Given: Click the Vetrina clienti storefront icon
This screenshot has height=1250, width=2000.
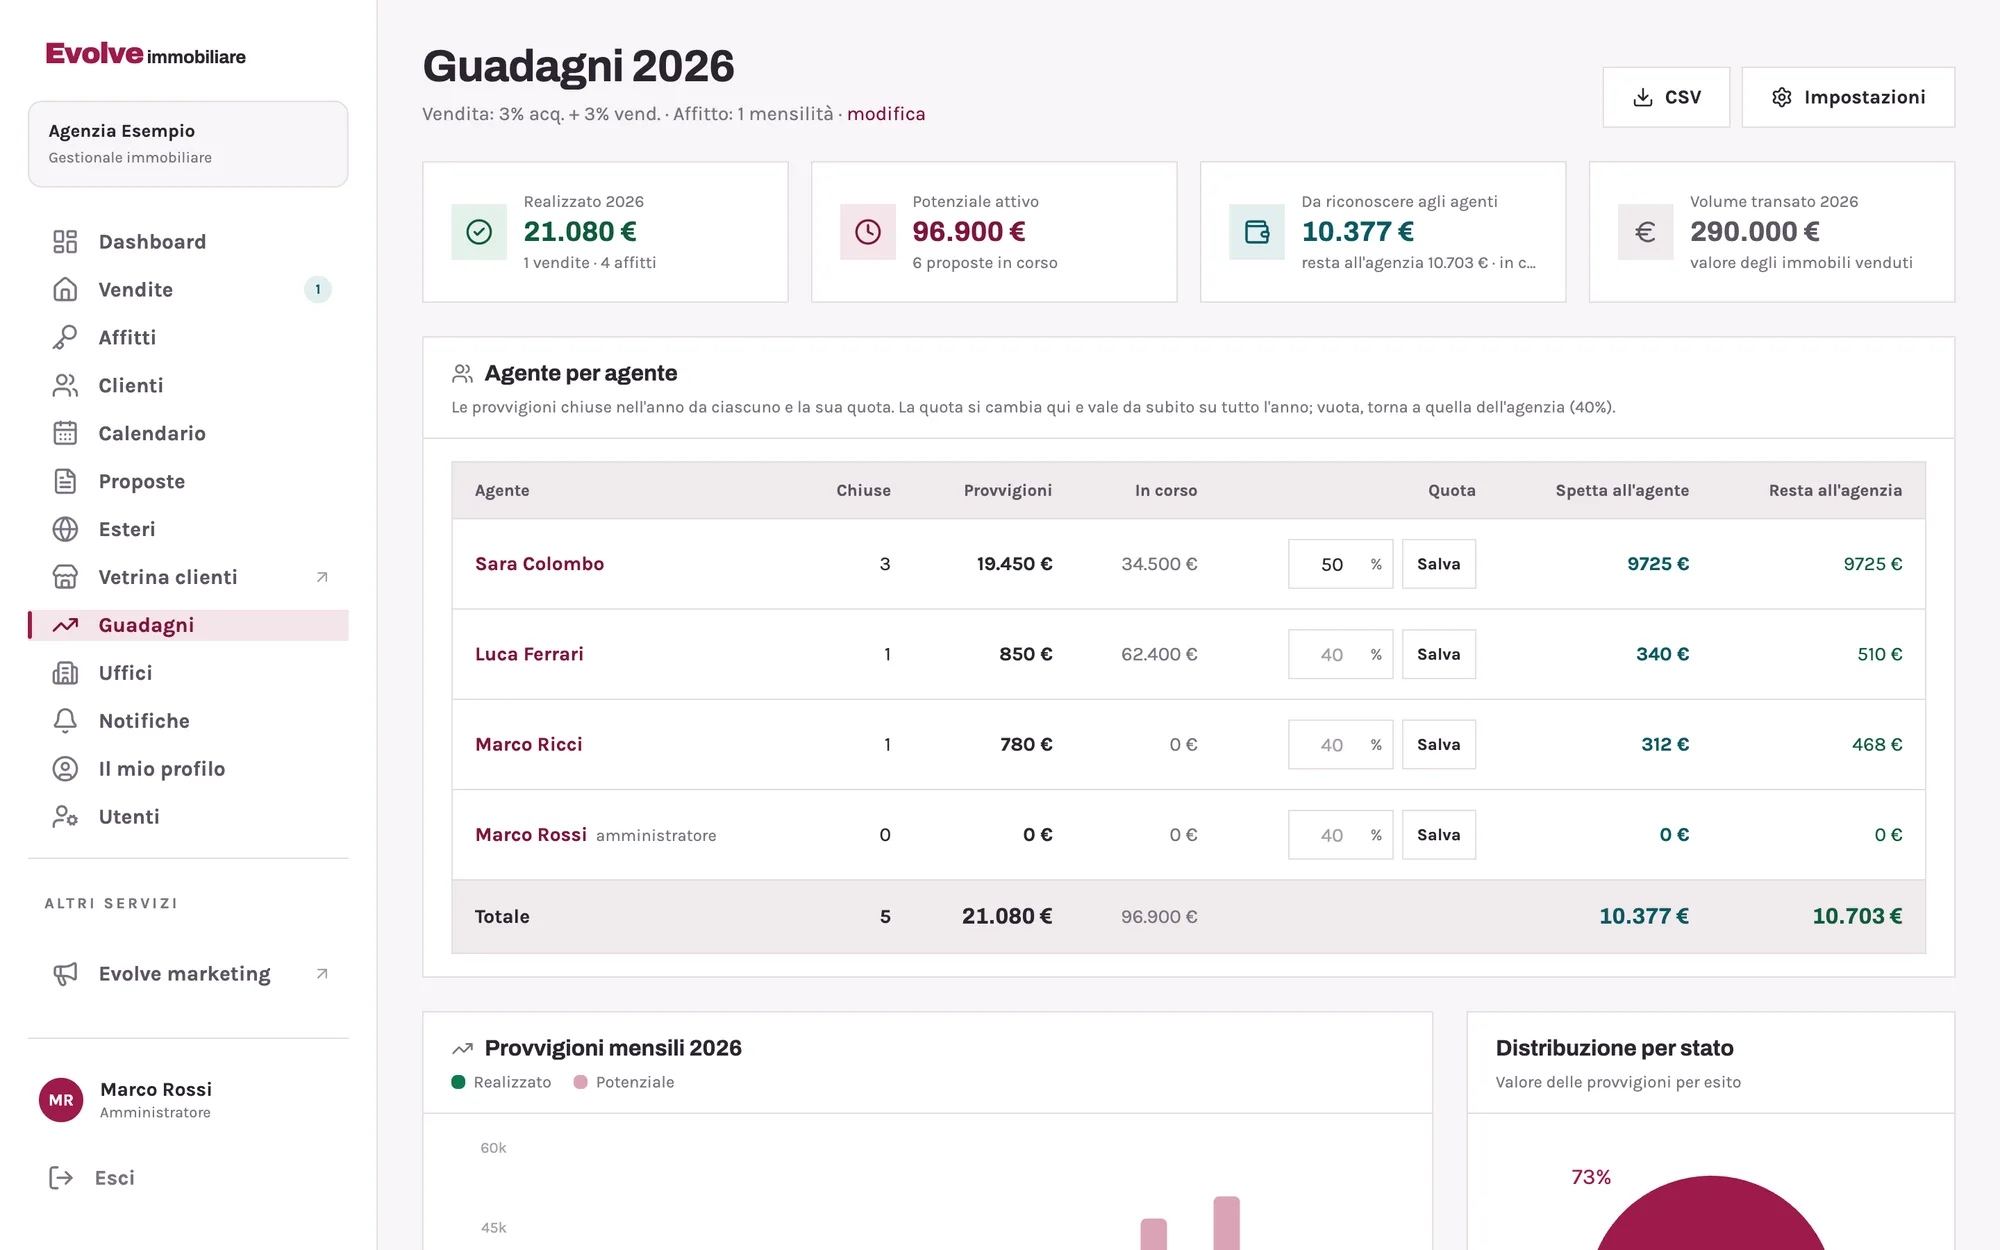Looking at the screenshot, I should [65, 578].
